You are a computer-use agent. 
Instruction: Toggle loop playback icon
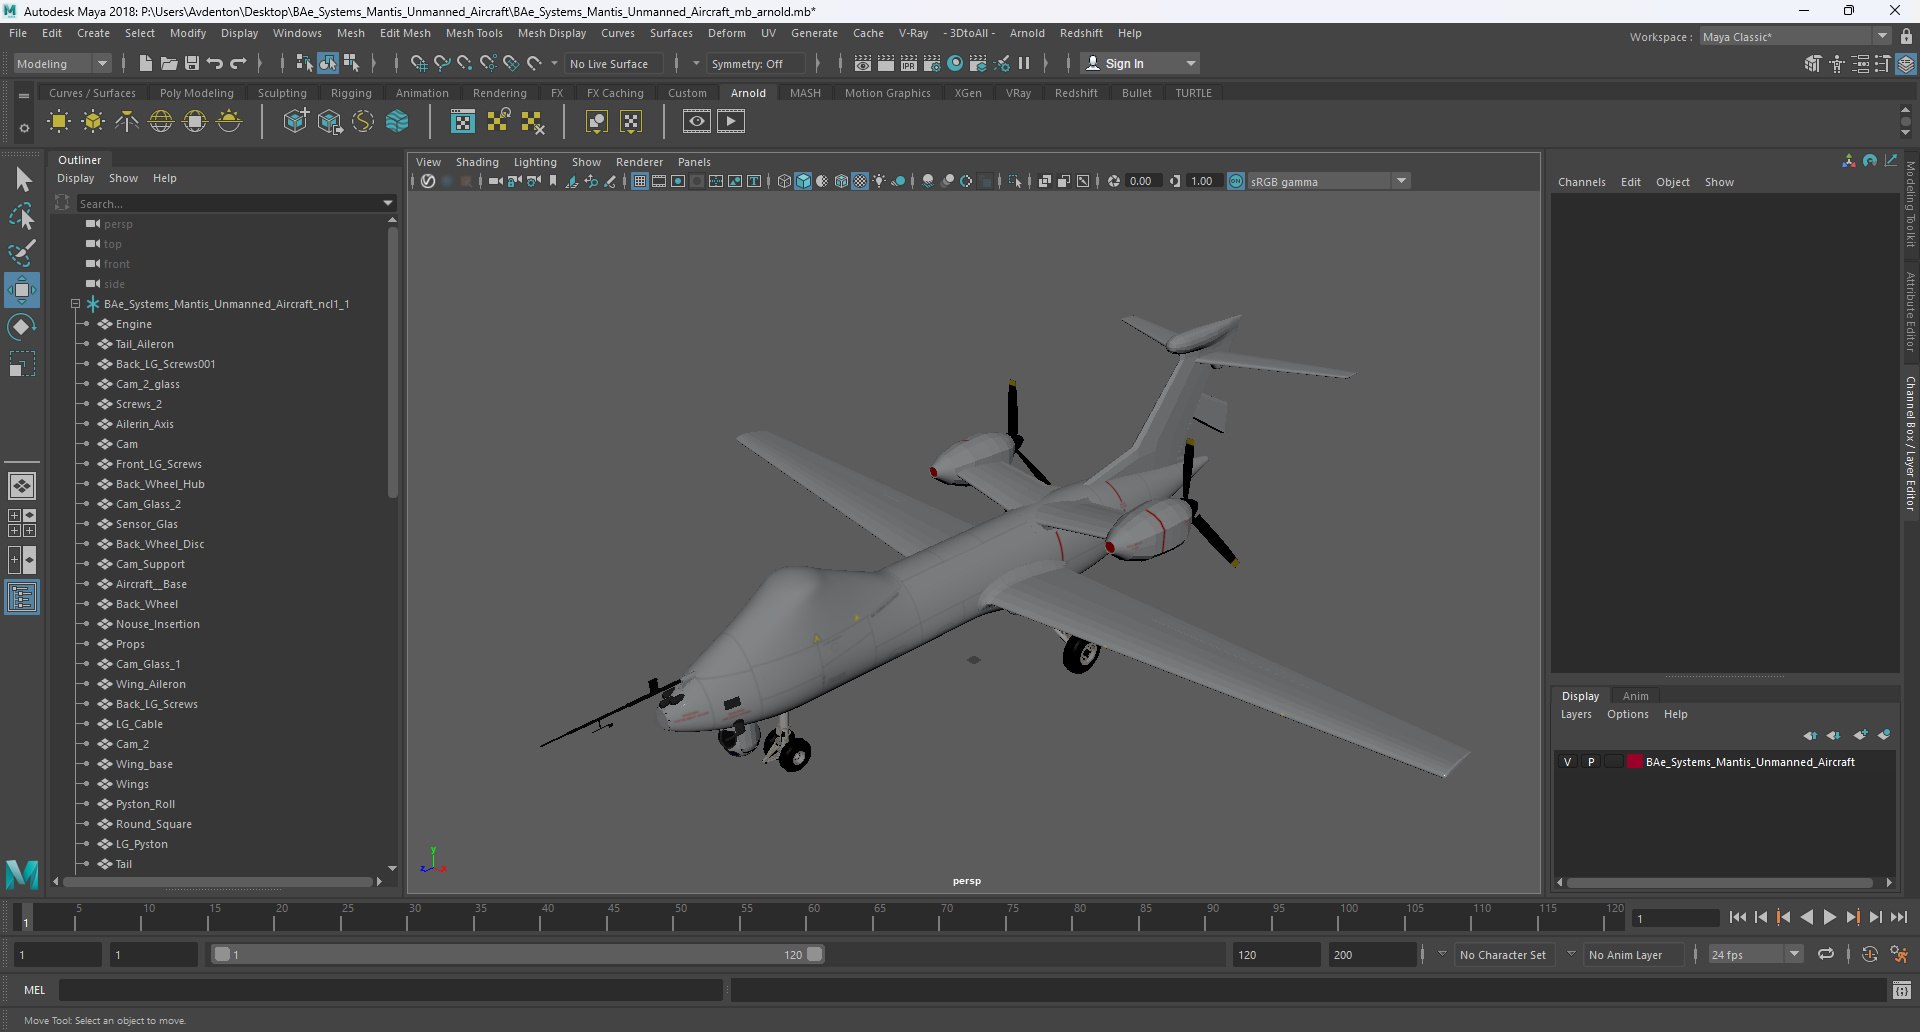pyautogui.click(x=1826, y=954)
